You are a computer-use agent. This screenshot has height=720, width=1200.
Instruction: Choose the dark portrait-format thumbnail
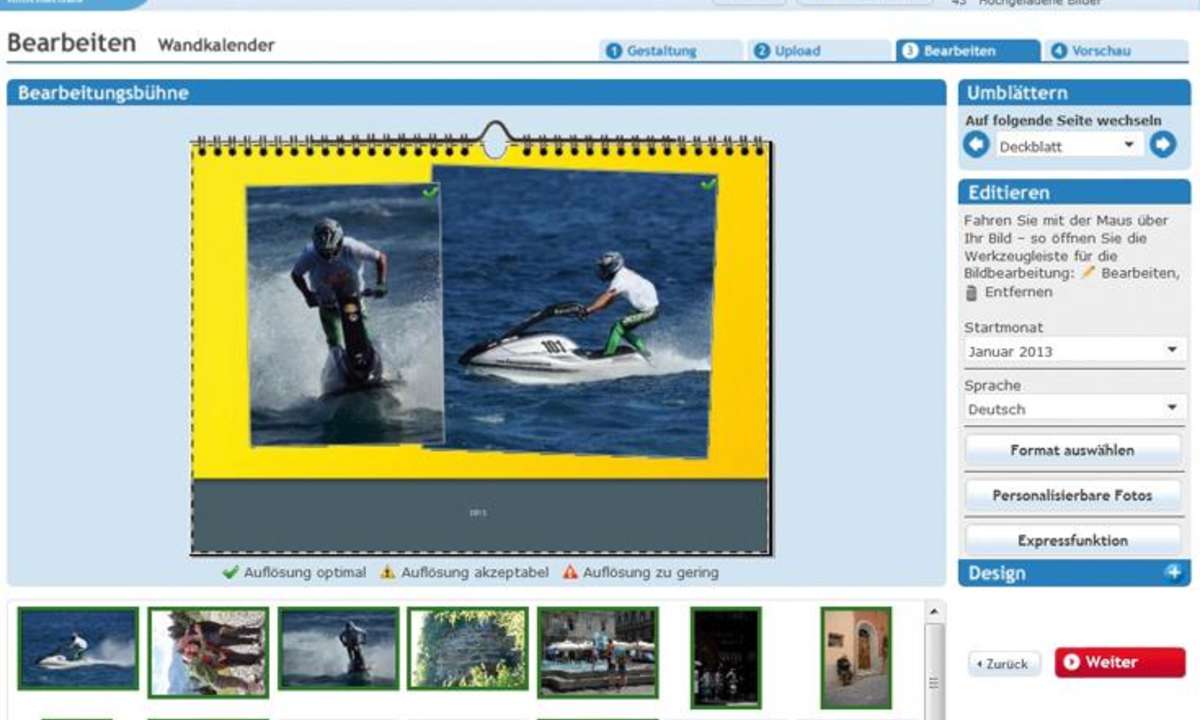[726, 657]
